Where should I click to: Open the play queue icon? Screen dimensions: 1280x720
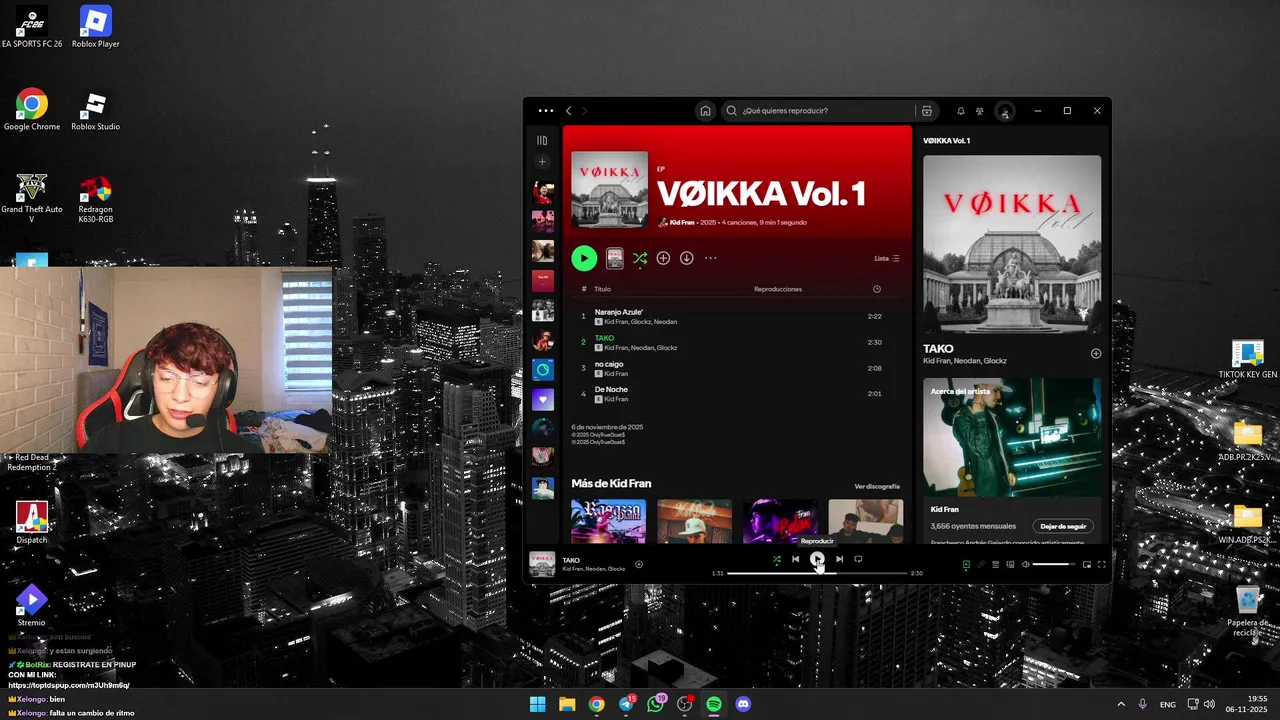pyautogui.click(x=995, y=565)
